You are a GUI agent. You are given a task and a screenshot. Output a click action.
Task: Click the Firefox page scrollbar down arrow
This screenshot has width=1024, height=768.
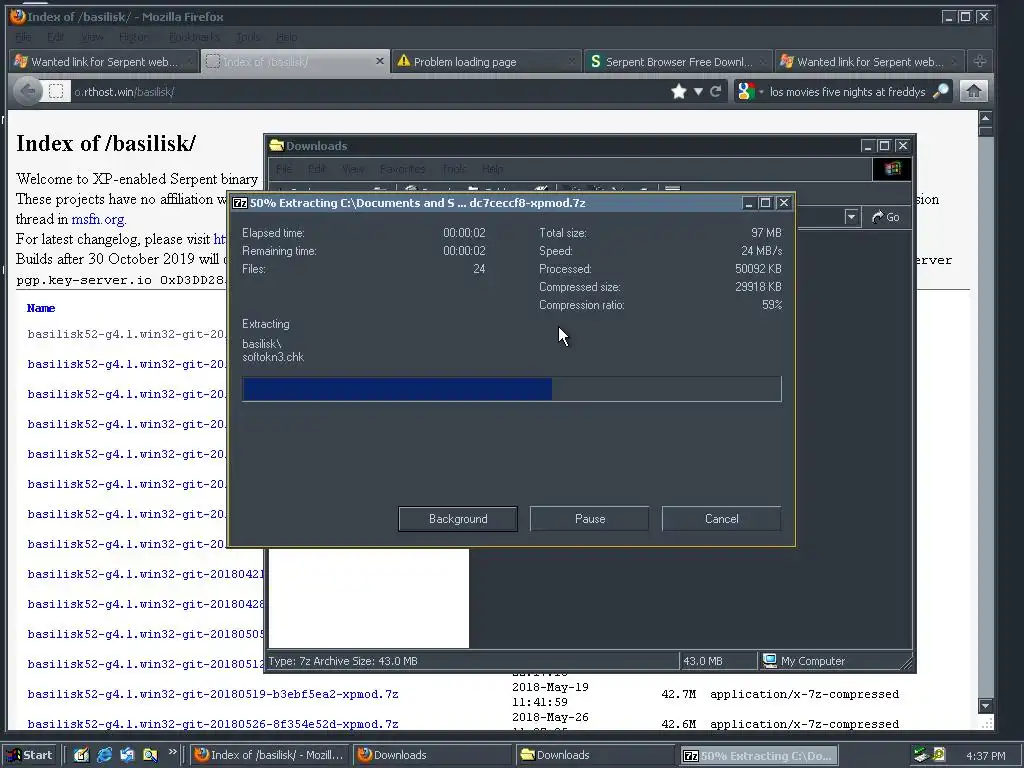click(x=985, y=706)
